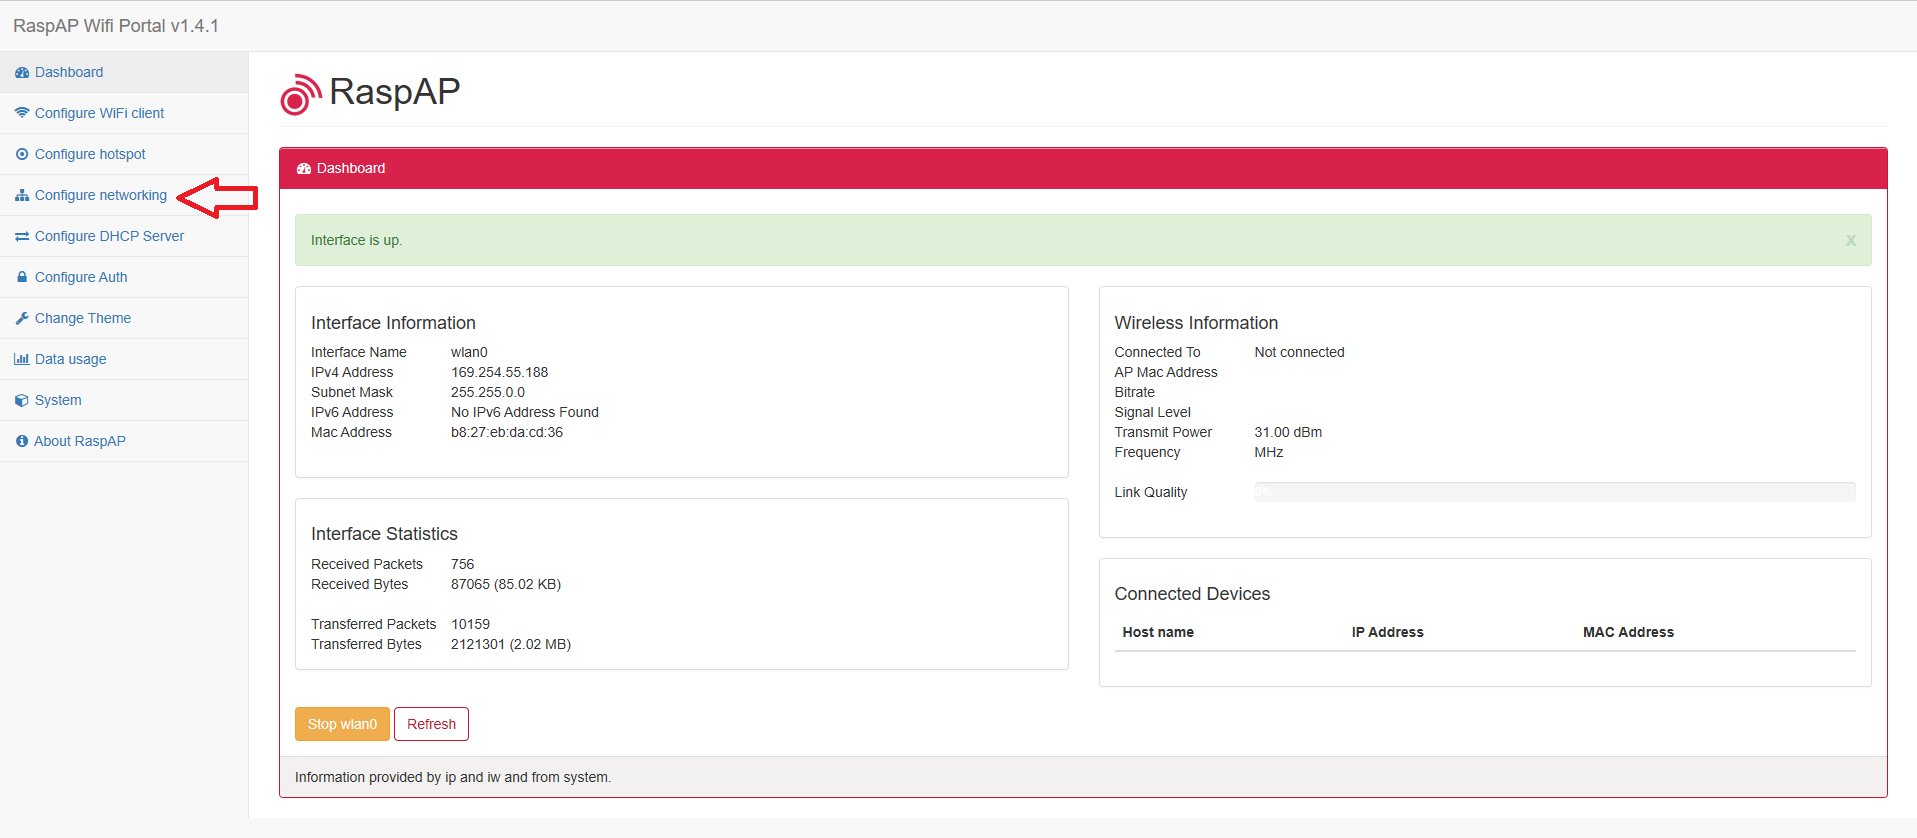The image size is (1917, 838).
Task: Open Configure WiFi client page
Action: pos(124,113)
